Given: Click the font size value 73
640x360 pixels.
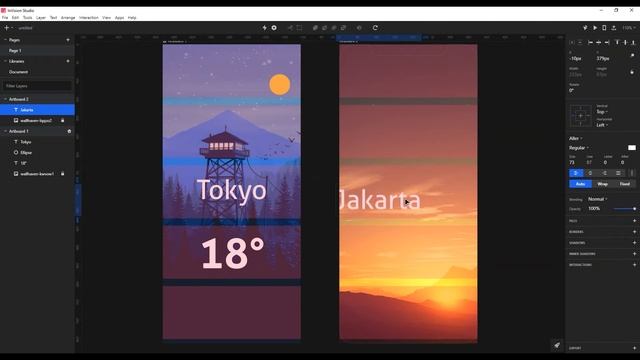Looking at the screenshot, I should pyautogui.click(x=572, y=162).
